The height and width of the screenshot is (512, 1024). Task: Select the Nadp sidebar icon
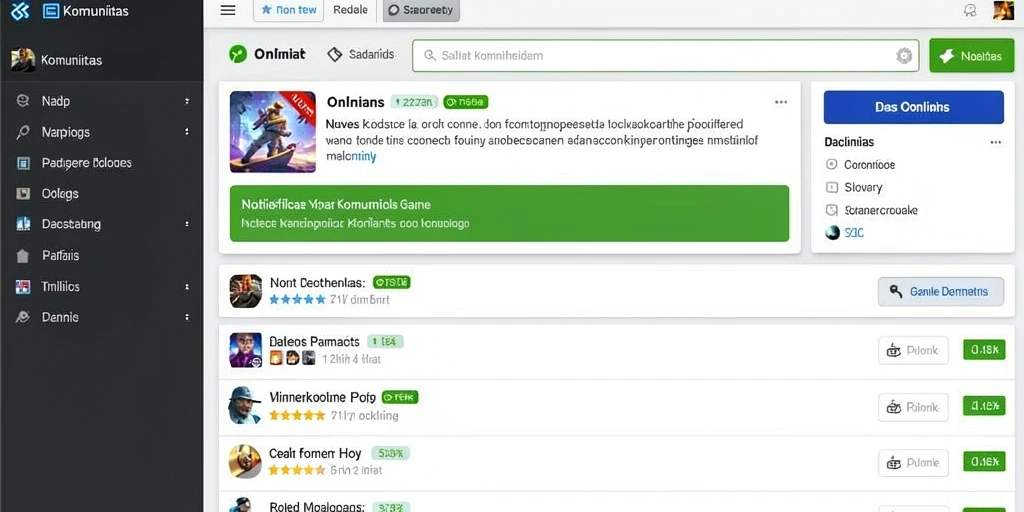point(23,101)
